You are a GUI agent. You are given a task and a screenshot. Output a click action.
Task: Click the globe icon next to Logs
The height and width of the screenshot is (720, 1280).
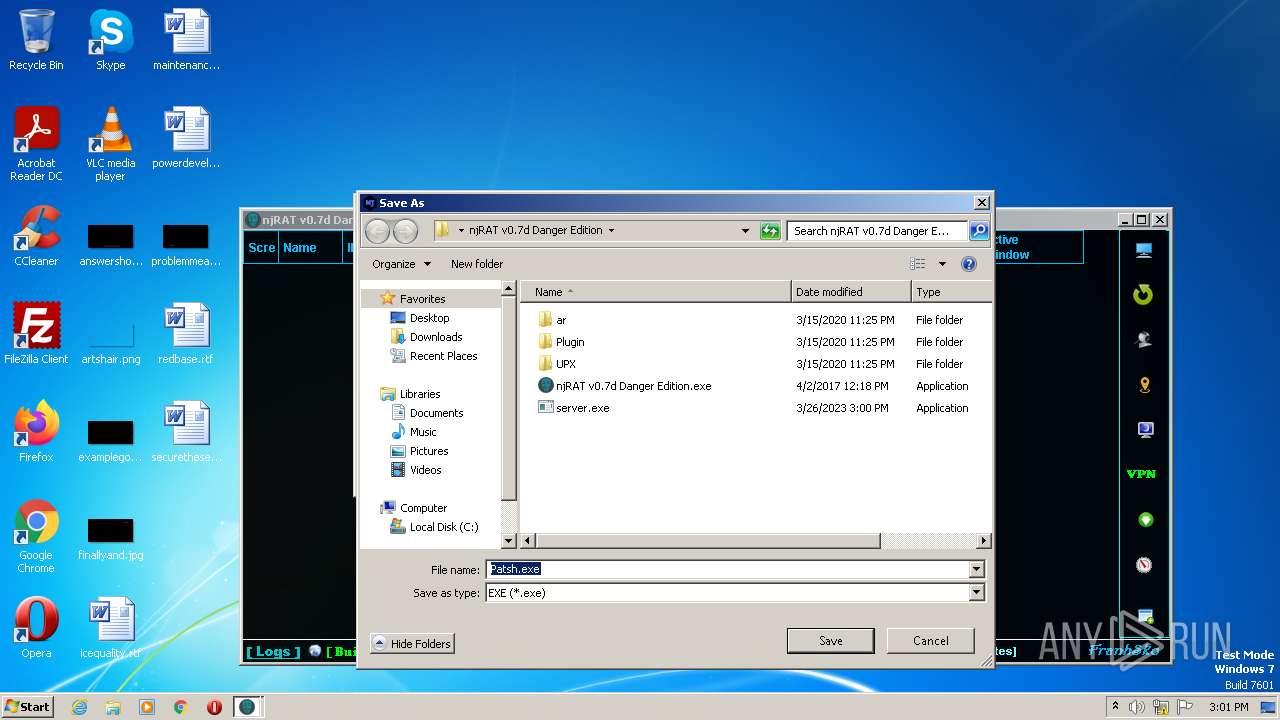point(315,651)
